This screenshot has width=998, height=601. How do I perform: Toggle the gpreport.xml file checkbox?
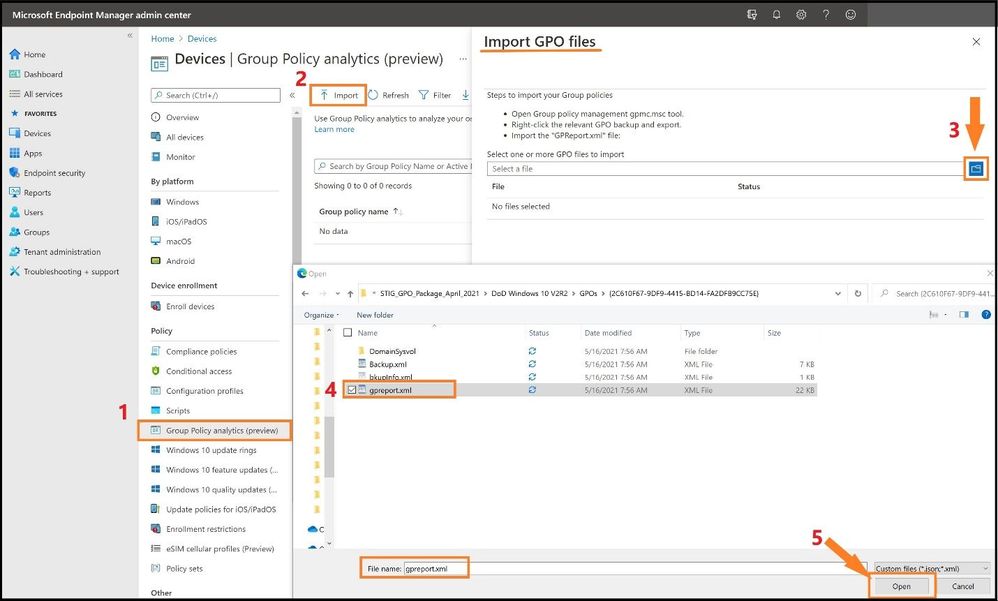(351, 390)
